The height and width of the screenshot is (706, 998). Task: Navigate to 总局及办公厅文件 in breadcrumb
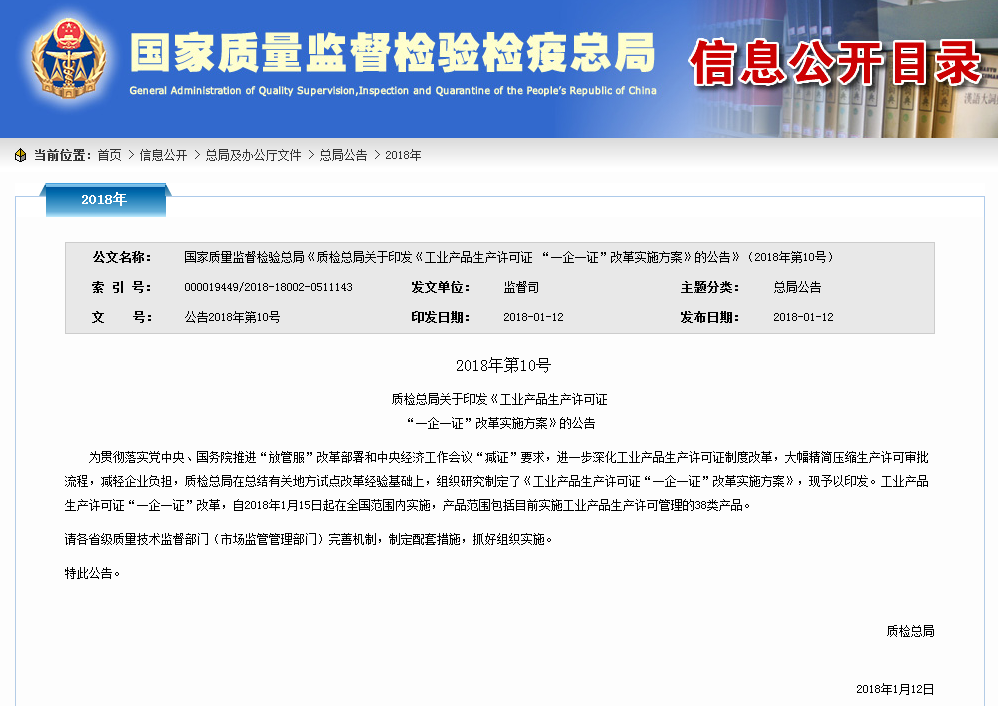253,155
